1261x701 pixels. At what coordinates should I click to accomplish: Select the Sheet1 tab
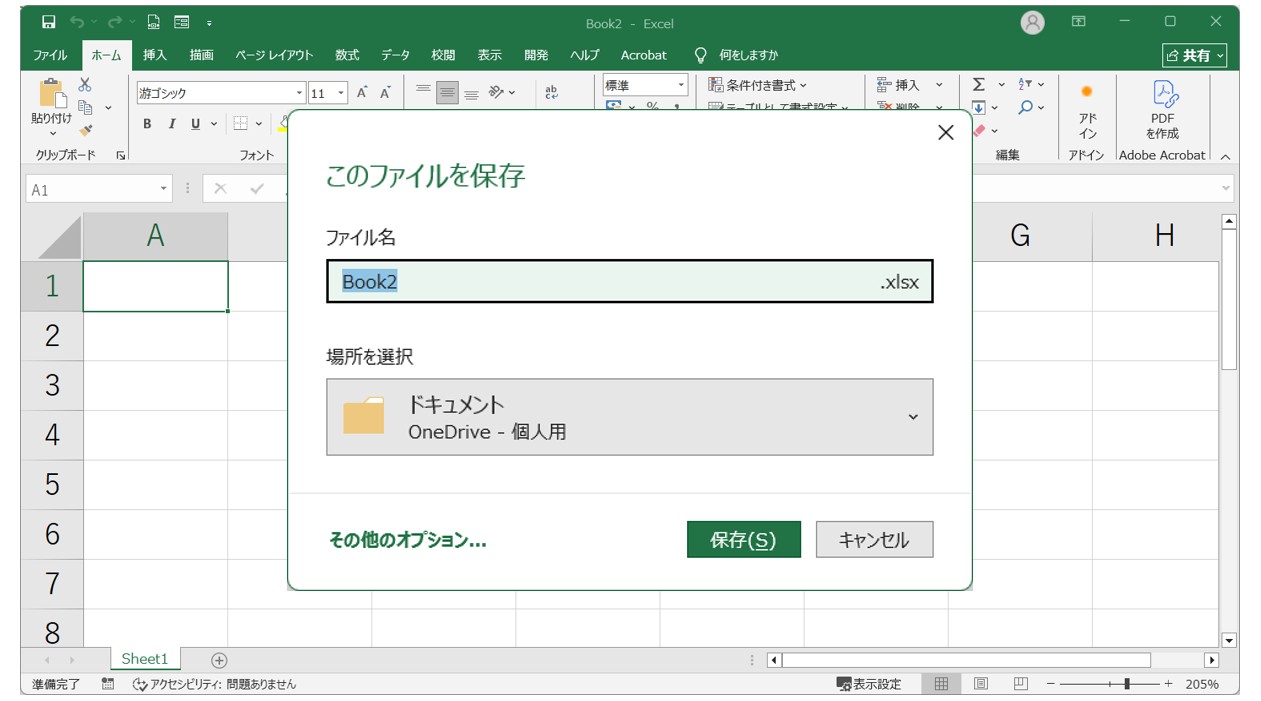click(145, 659)
